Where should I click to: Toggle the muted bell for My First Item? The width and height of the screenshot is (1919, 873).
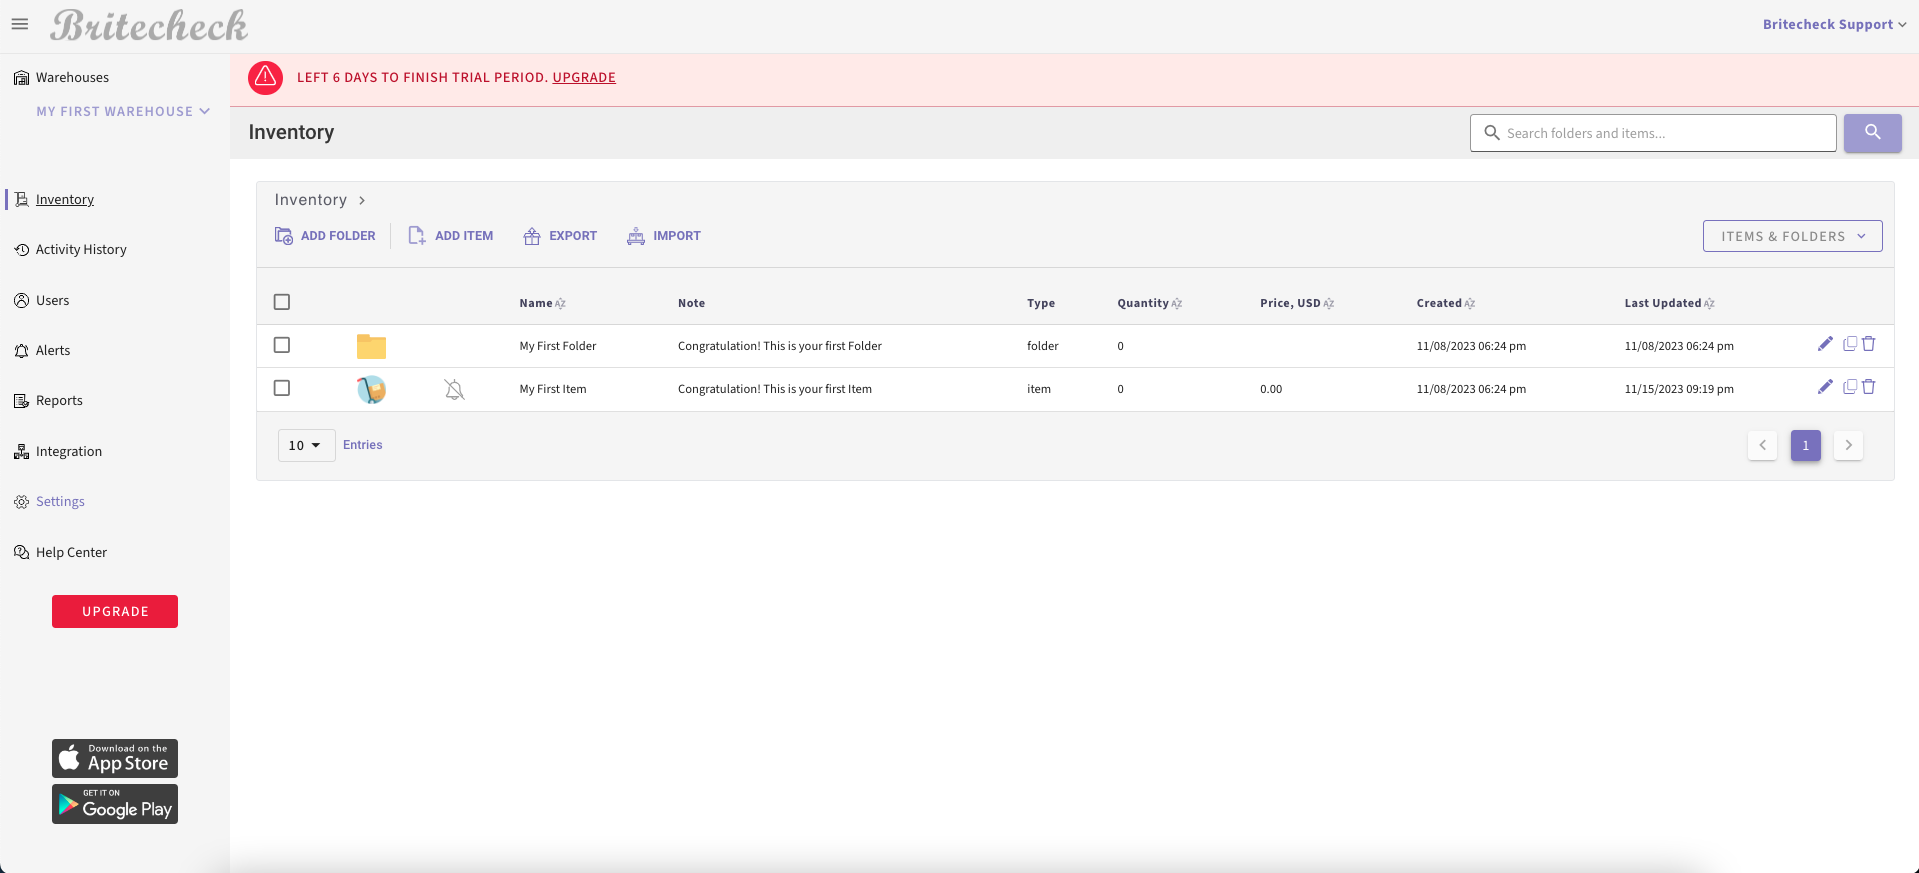point(454,390)
